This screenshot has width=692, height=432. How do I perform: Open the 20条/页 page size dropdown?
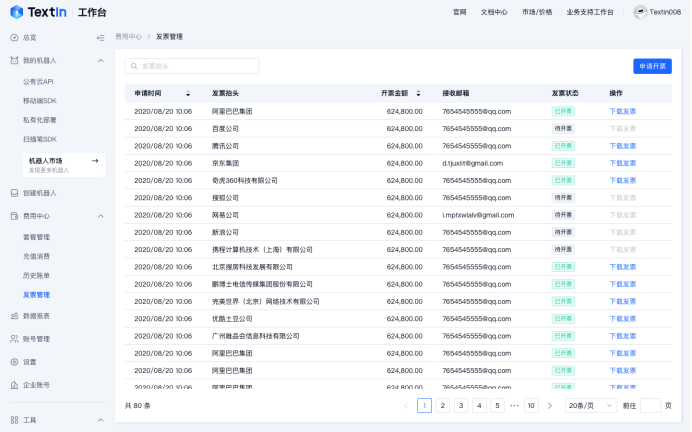coord(590,406)
